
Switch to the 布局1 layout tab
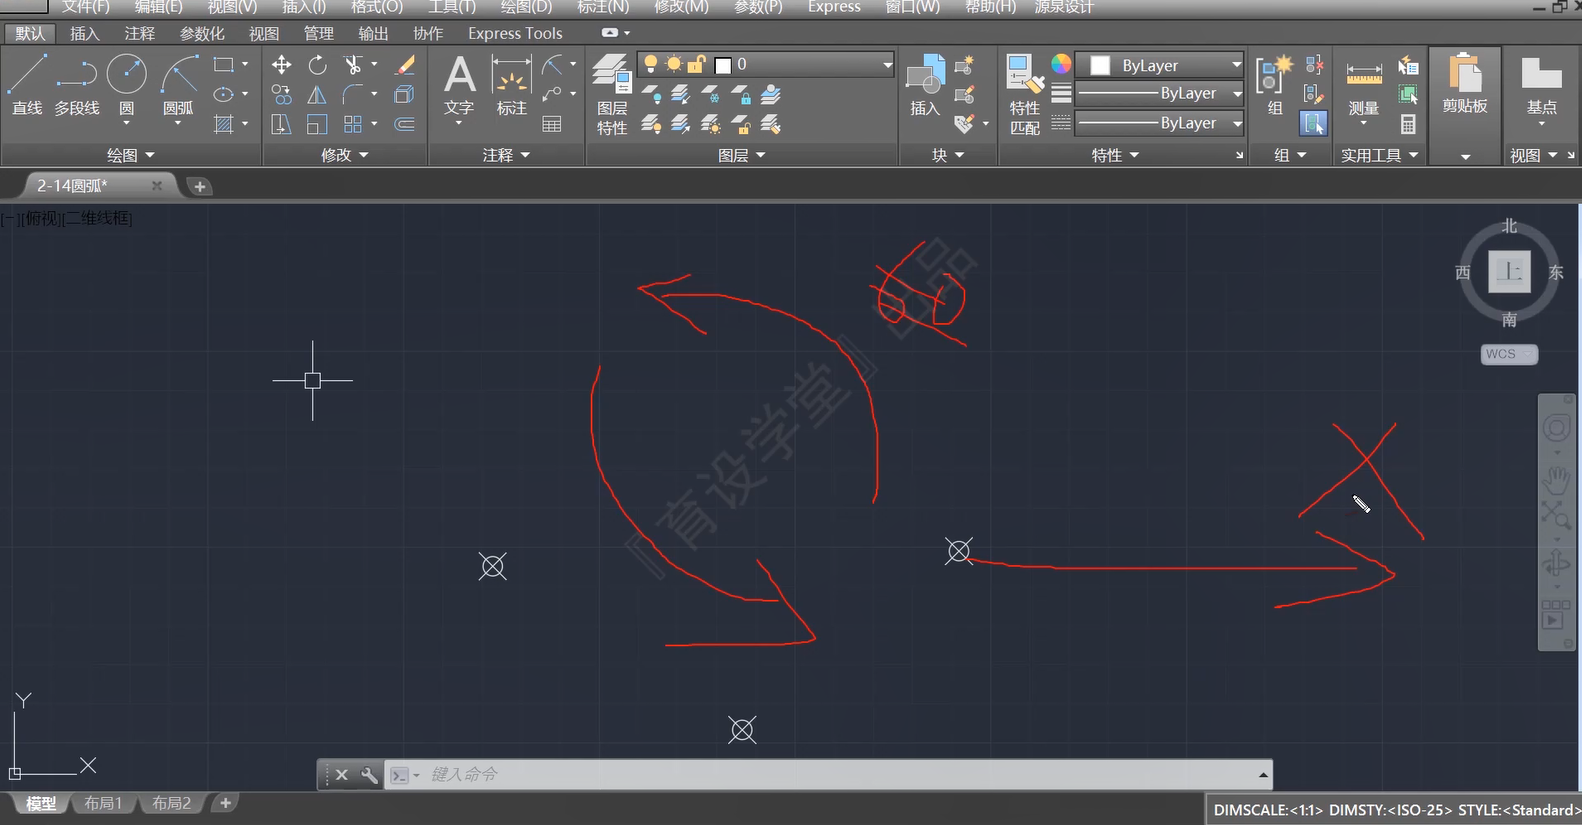point(103,803)
